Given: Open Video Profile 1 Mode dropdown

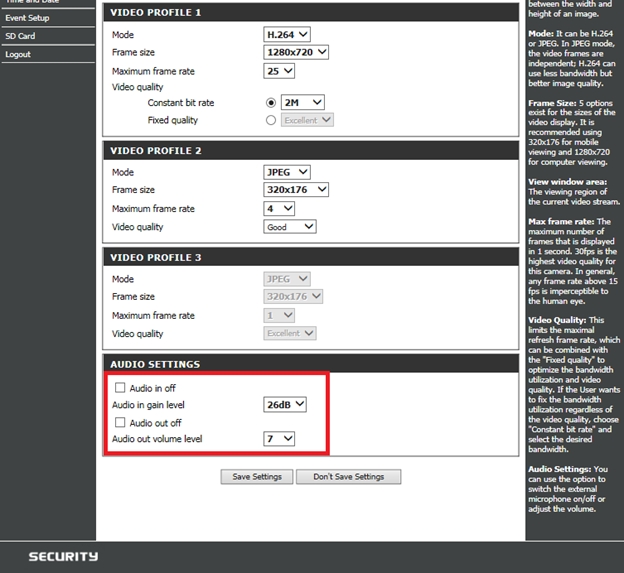Looking at the screenshot, I should tap(288, 35).
